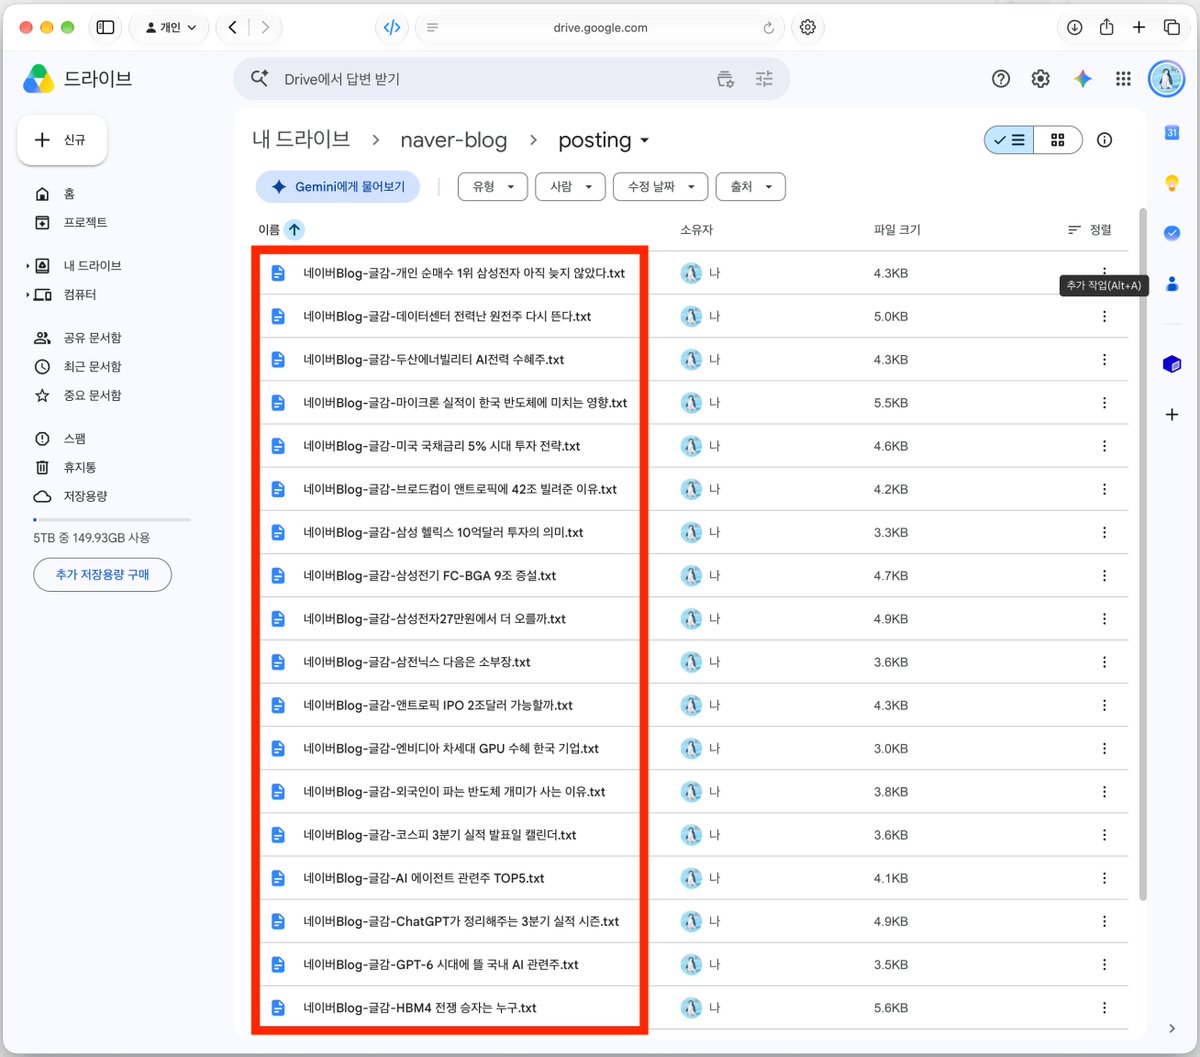Open Google Keep lightbulb in side panel
Viewport: 1200px width, 1057px height.
[x=1172, y=183]
